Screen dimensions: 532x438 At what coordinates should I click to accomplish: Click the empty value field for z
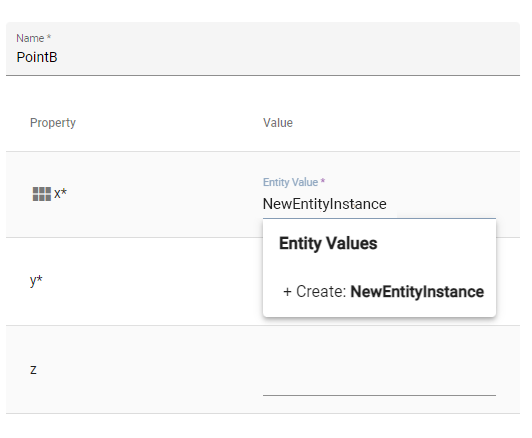(379, 383)
